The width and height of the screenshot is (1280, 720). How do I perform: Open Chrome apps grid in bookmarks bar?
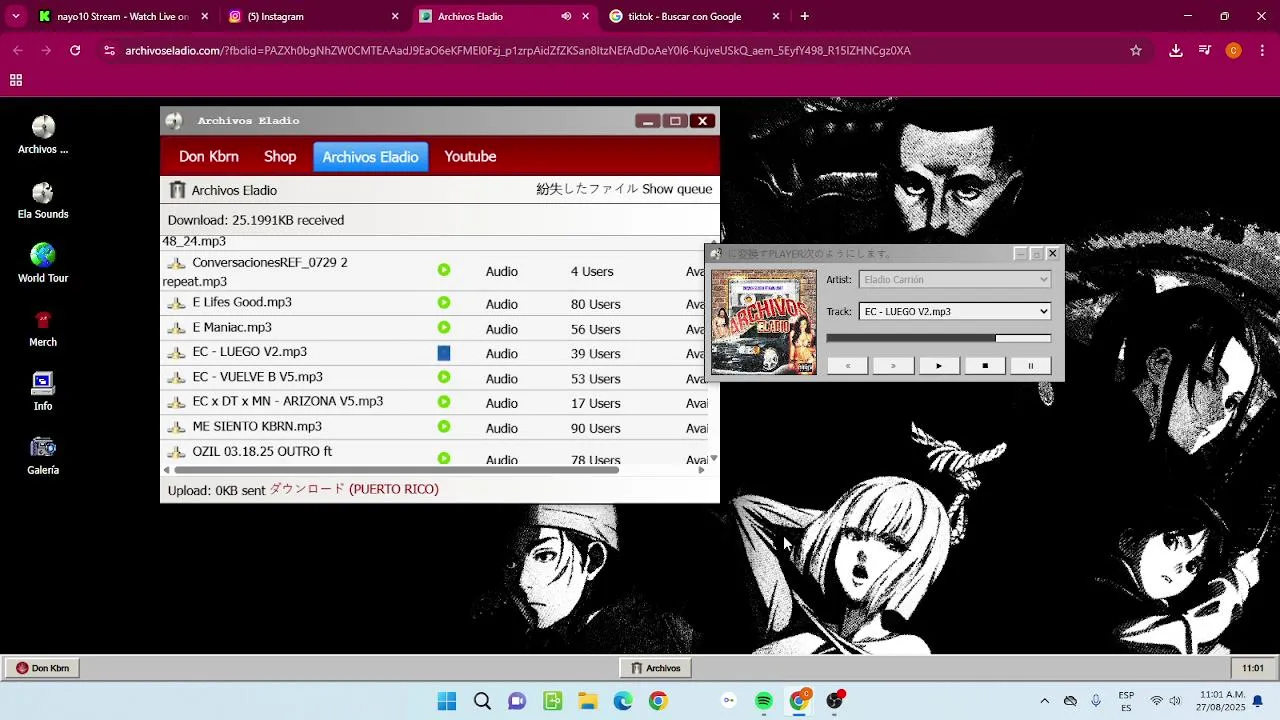[16, 80]
